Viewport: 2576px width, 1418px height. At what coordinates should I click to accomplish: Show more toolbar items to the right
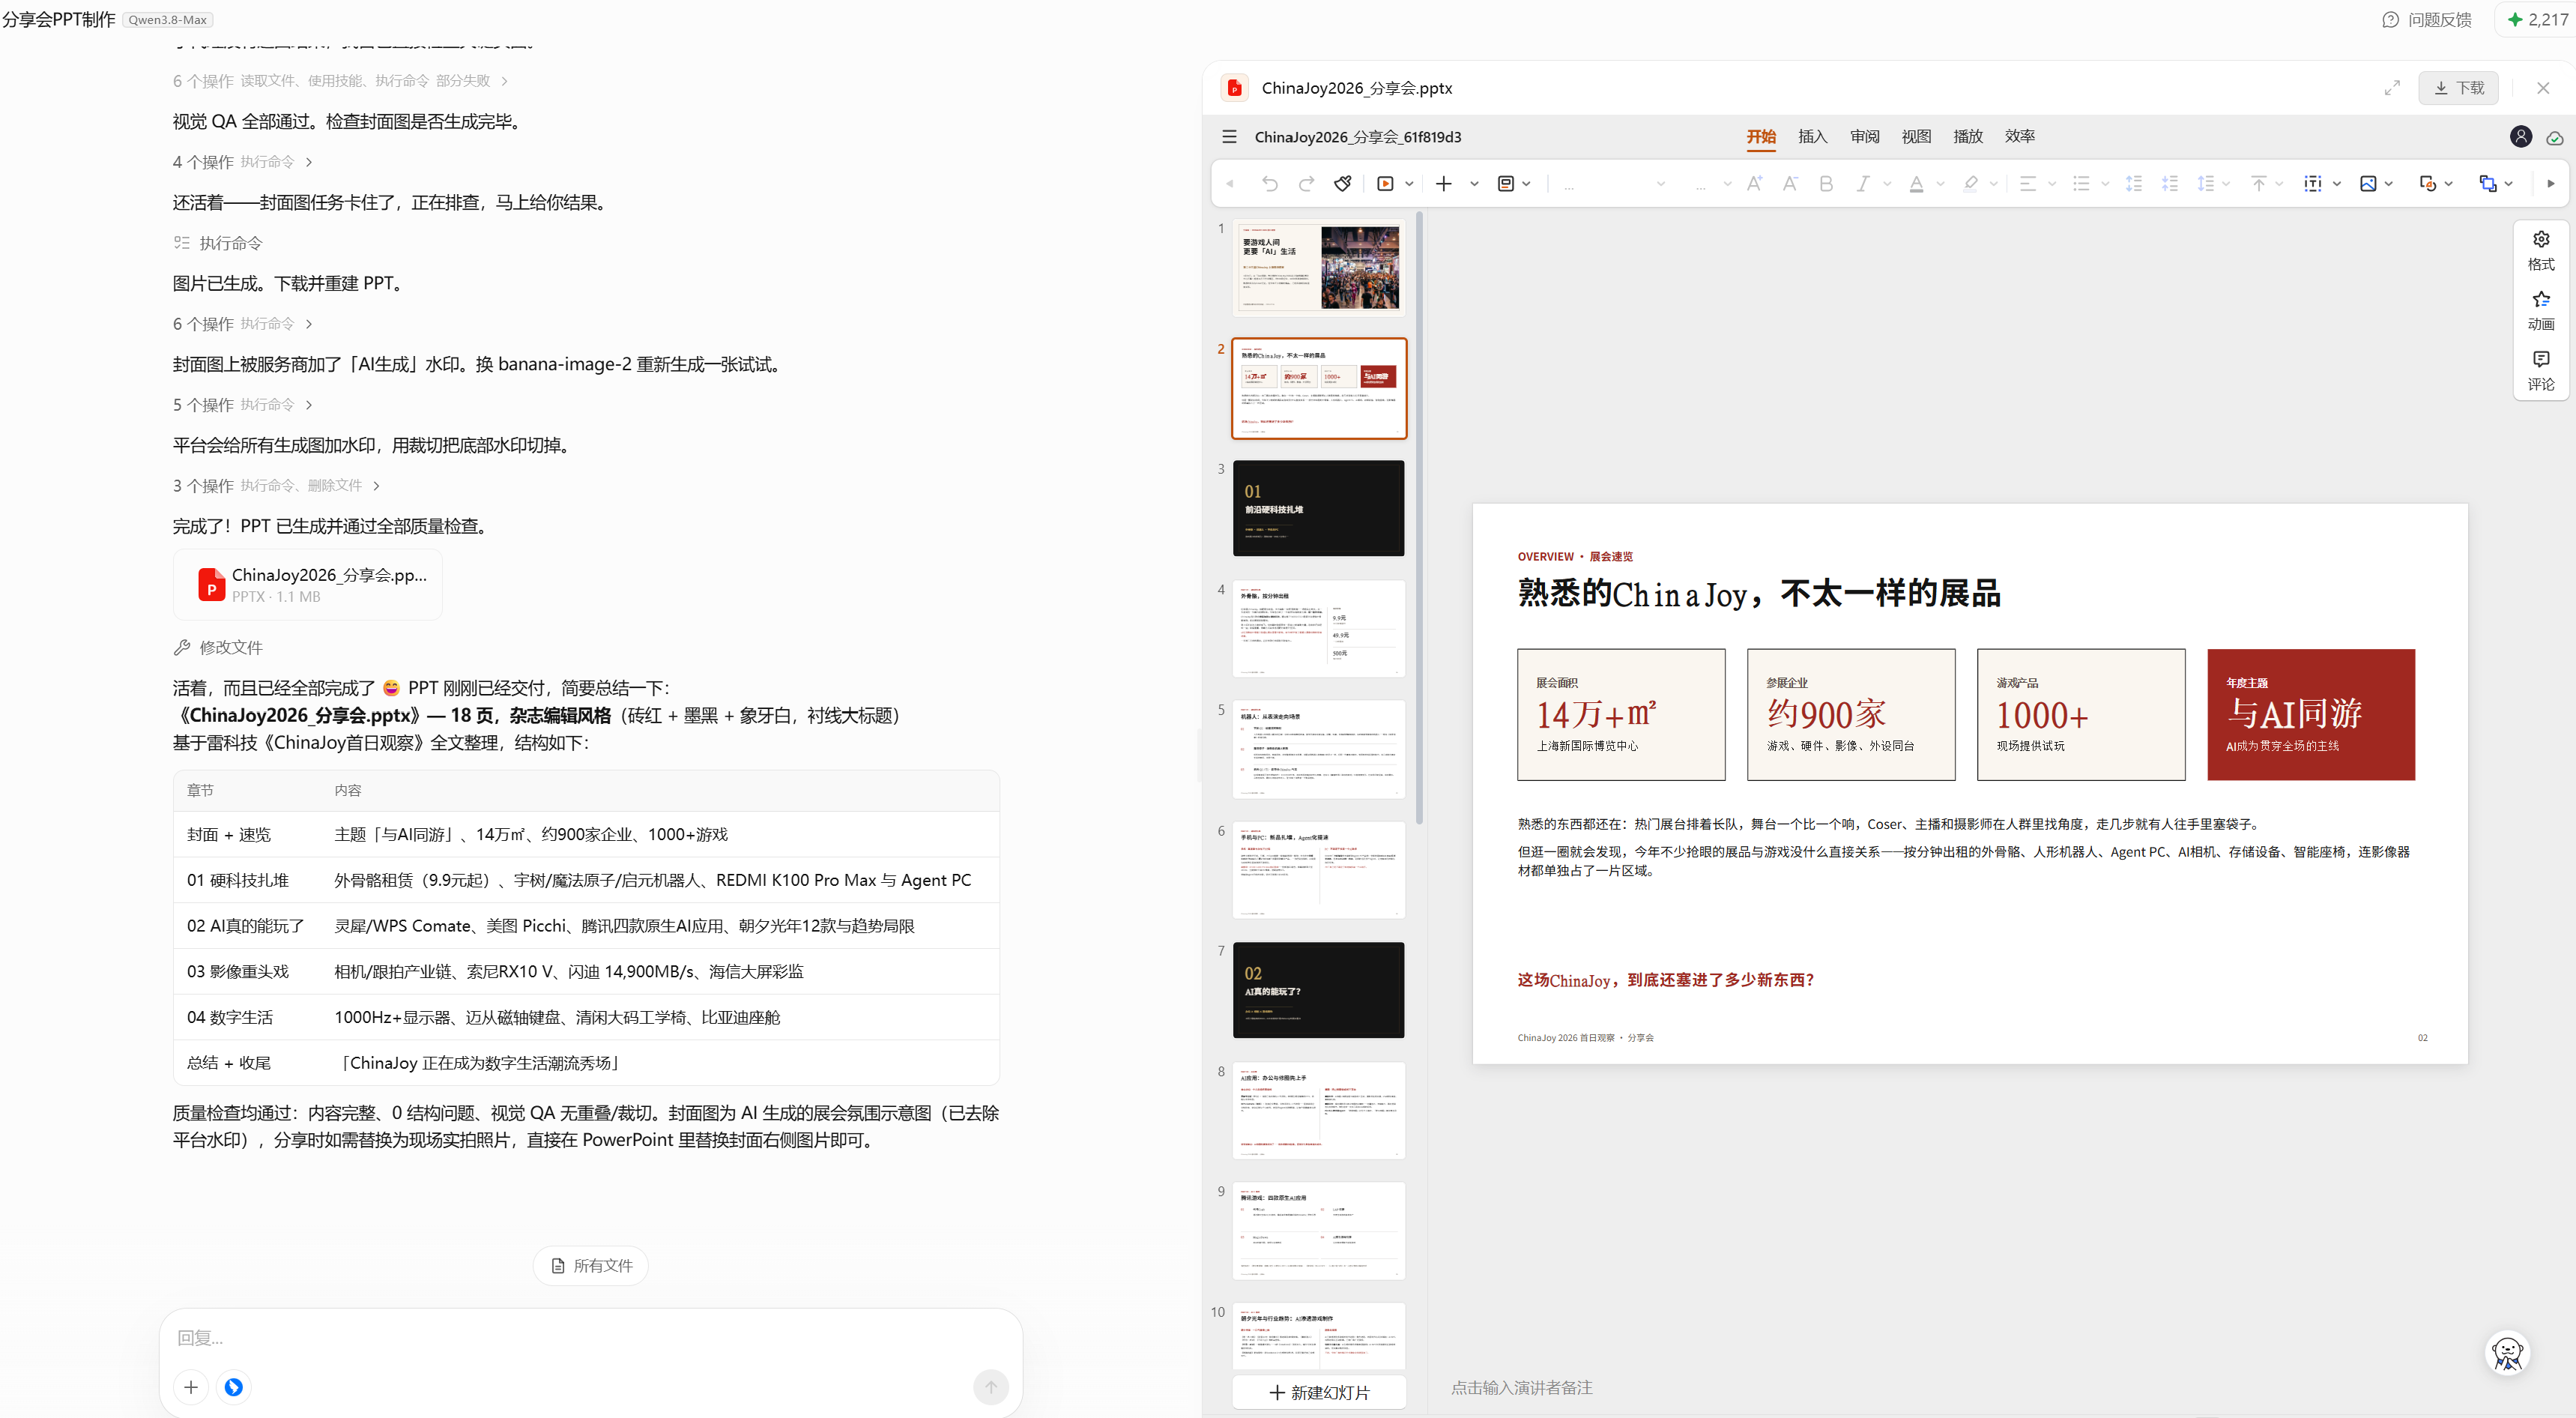point(2551,184)
